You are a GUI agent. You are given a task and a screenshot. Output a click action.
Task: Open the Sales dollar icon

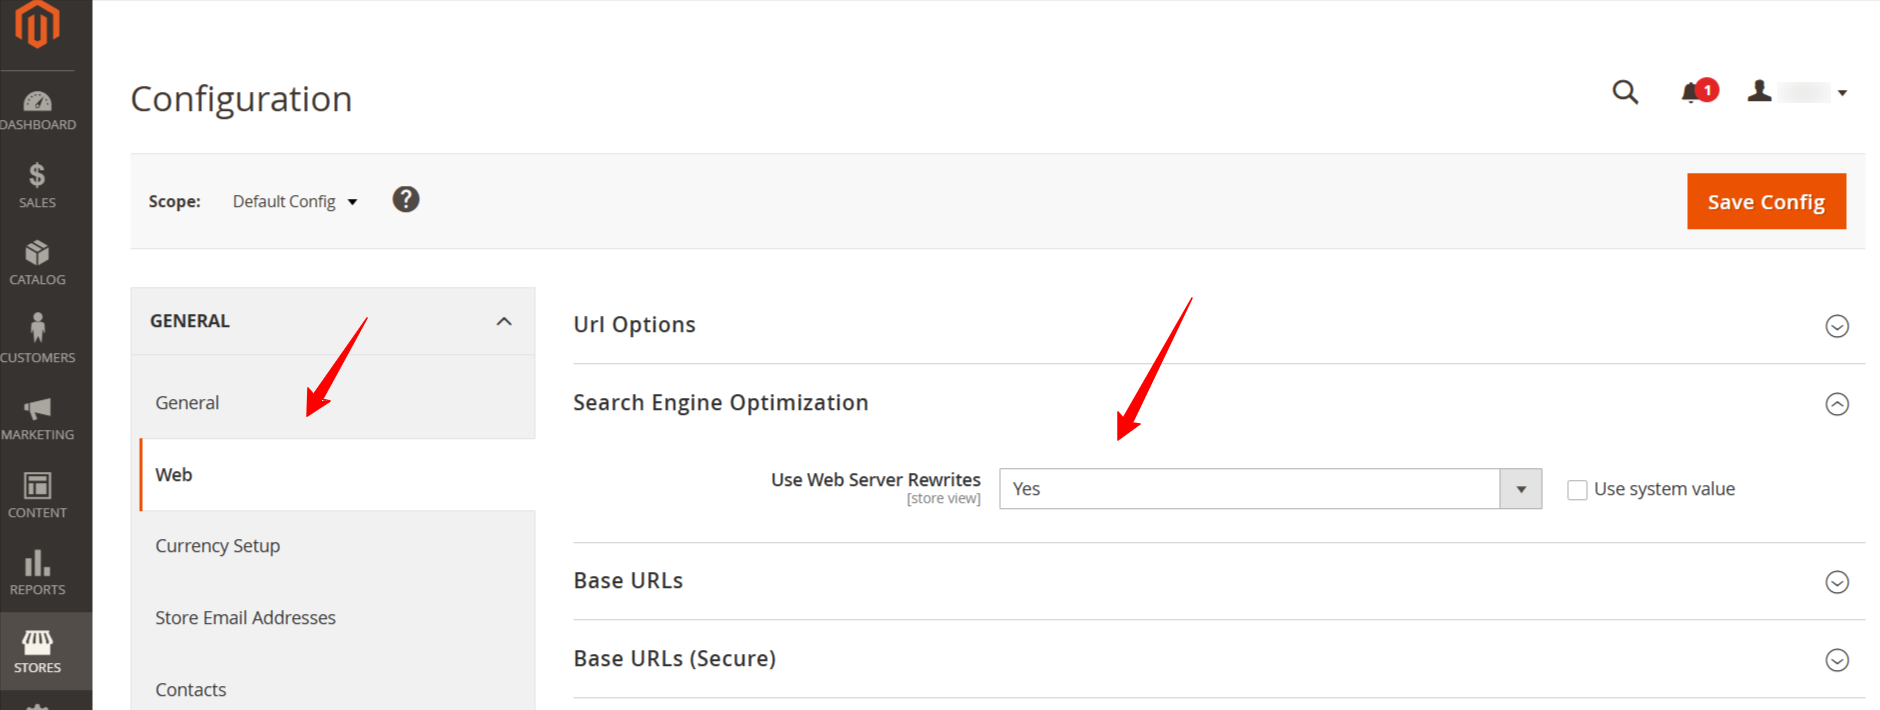[x=37, y=176]
